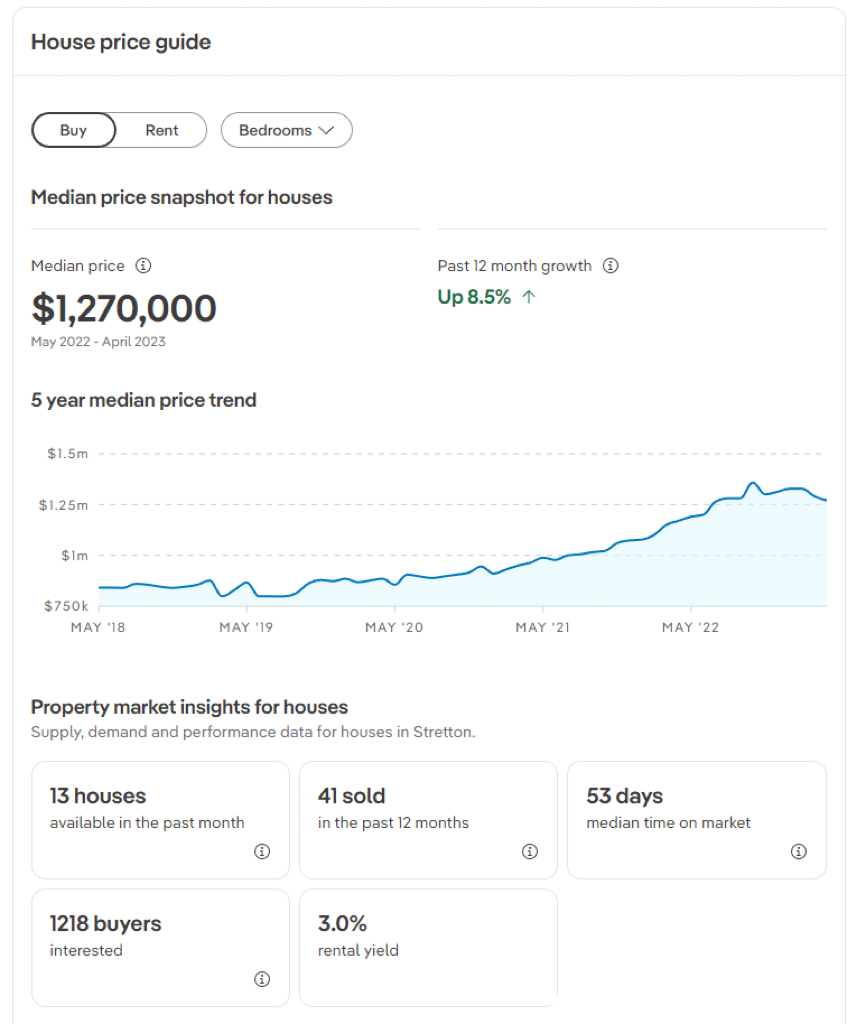
Task: Click 'median time on market' text
Action: (x=668, y=823)
